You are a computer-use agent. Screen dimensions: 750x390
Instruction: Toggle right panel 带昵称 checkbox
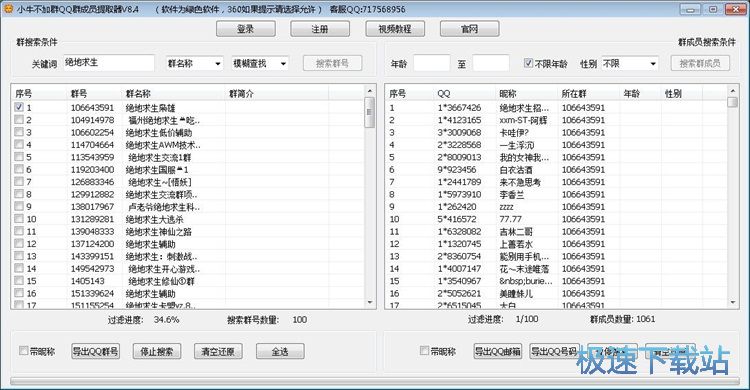(x=424, y=351)
